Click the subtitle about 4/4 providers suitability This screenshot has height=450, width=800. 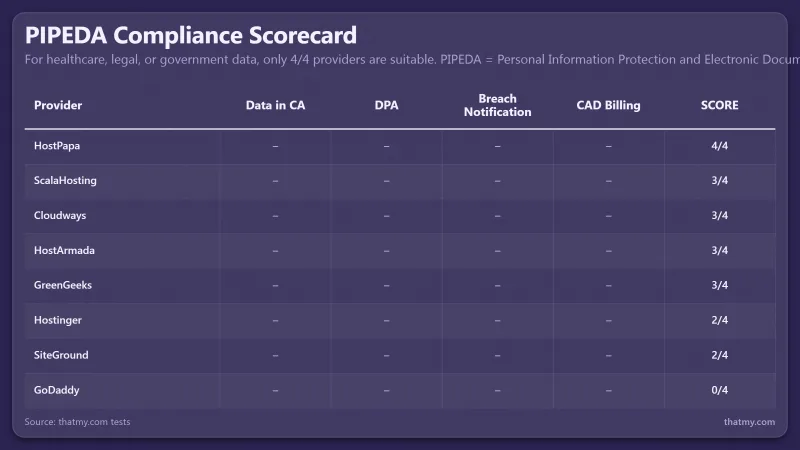[412, 60]
